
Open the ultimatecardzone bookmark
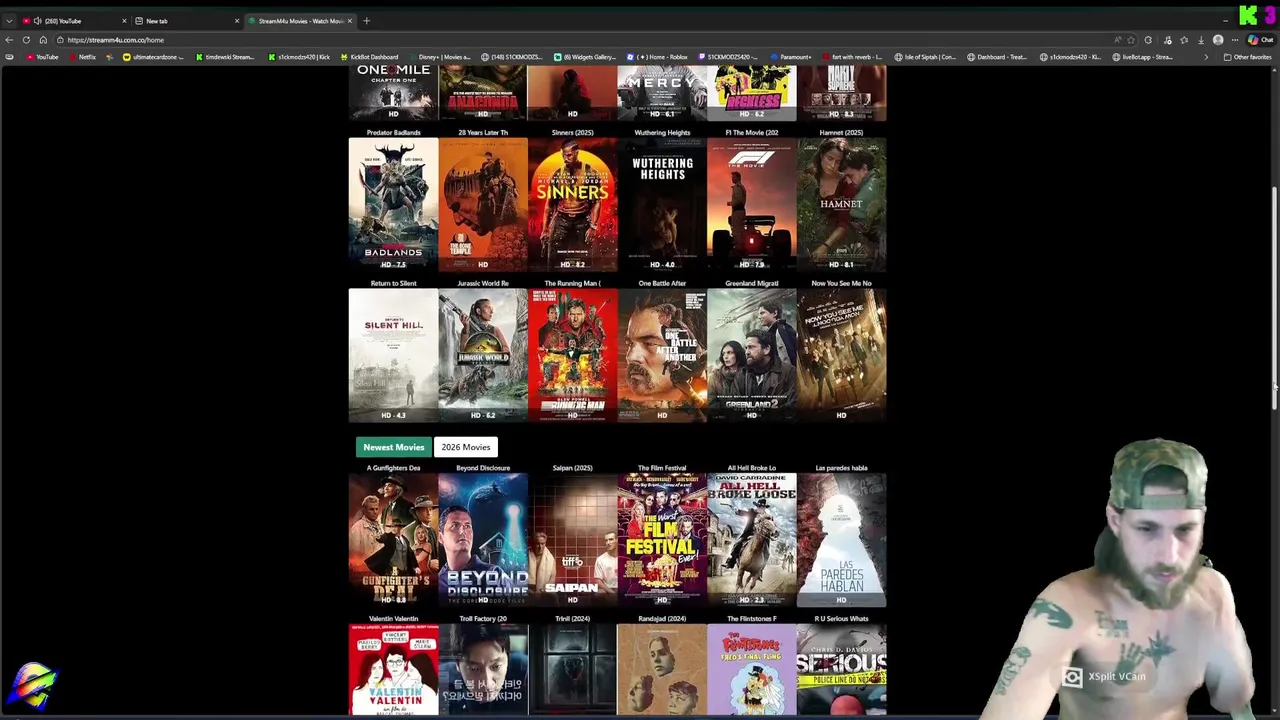tap(153, 57)
